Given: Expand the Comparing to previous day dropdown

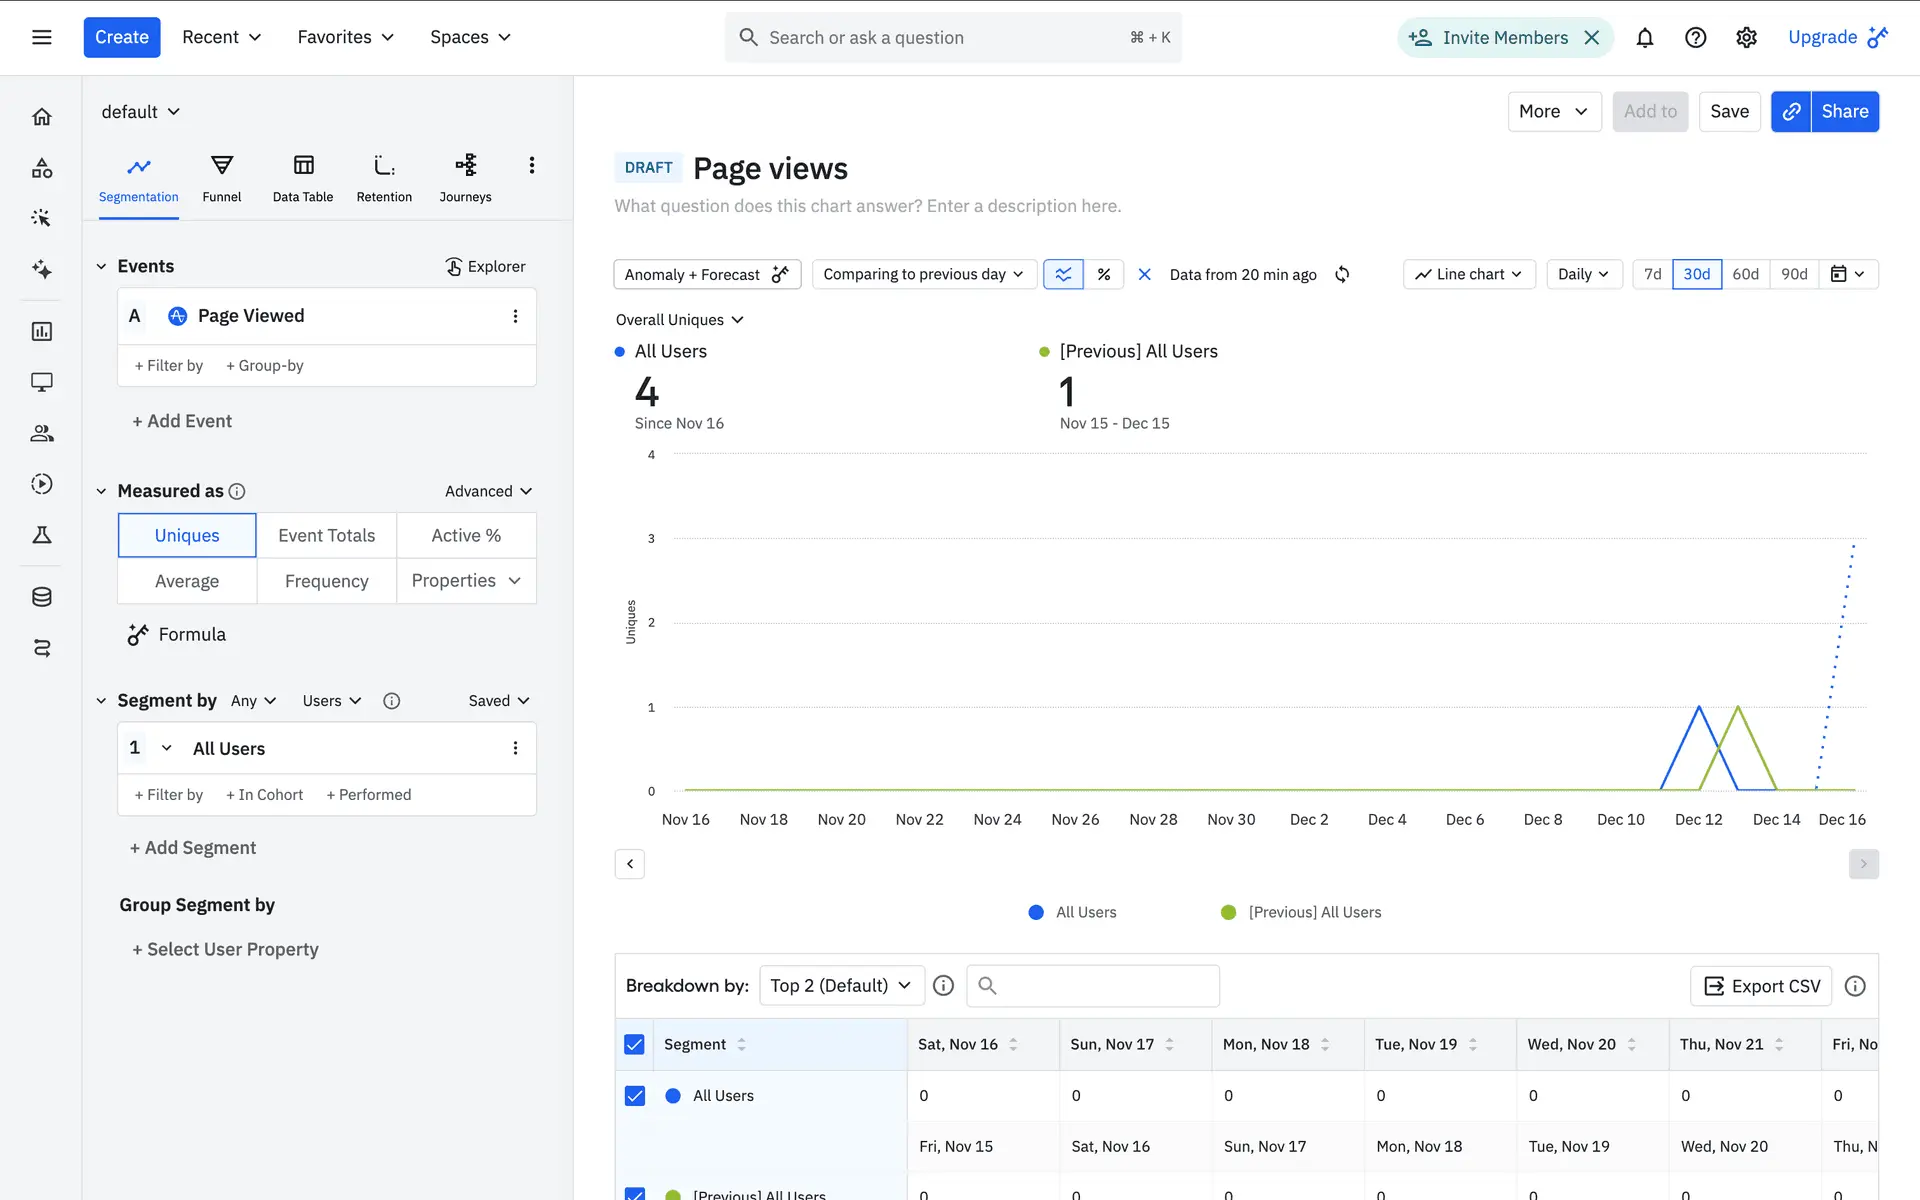Looking at the screenshot, I should pos(923,274).
